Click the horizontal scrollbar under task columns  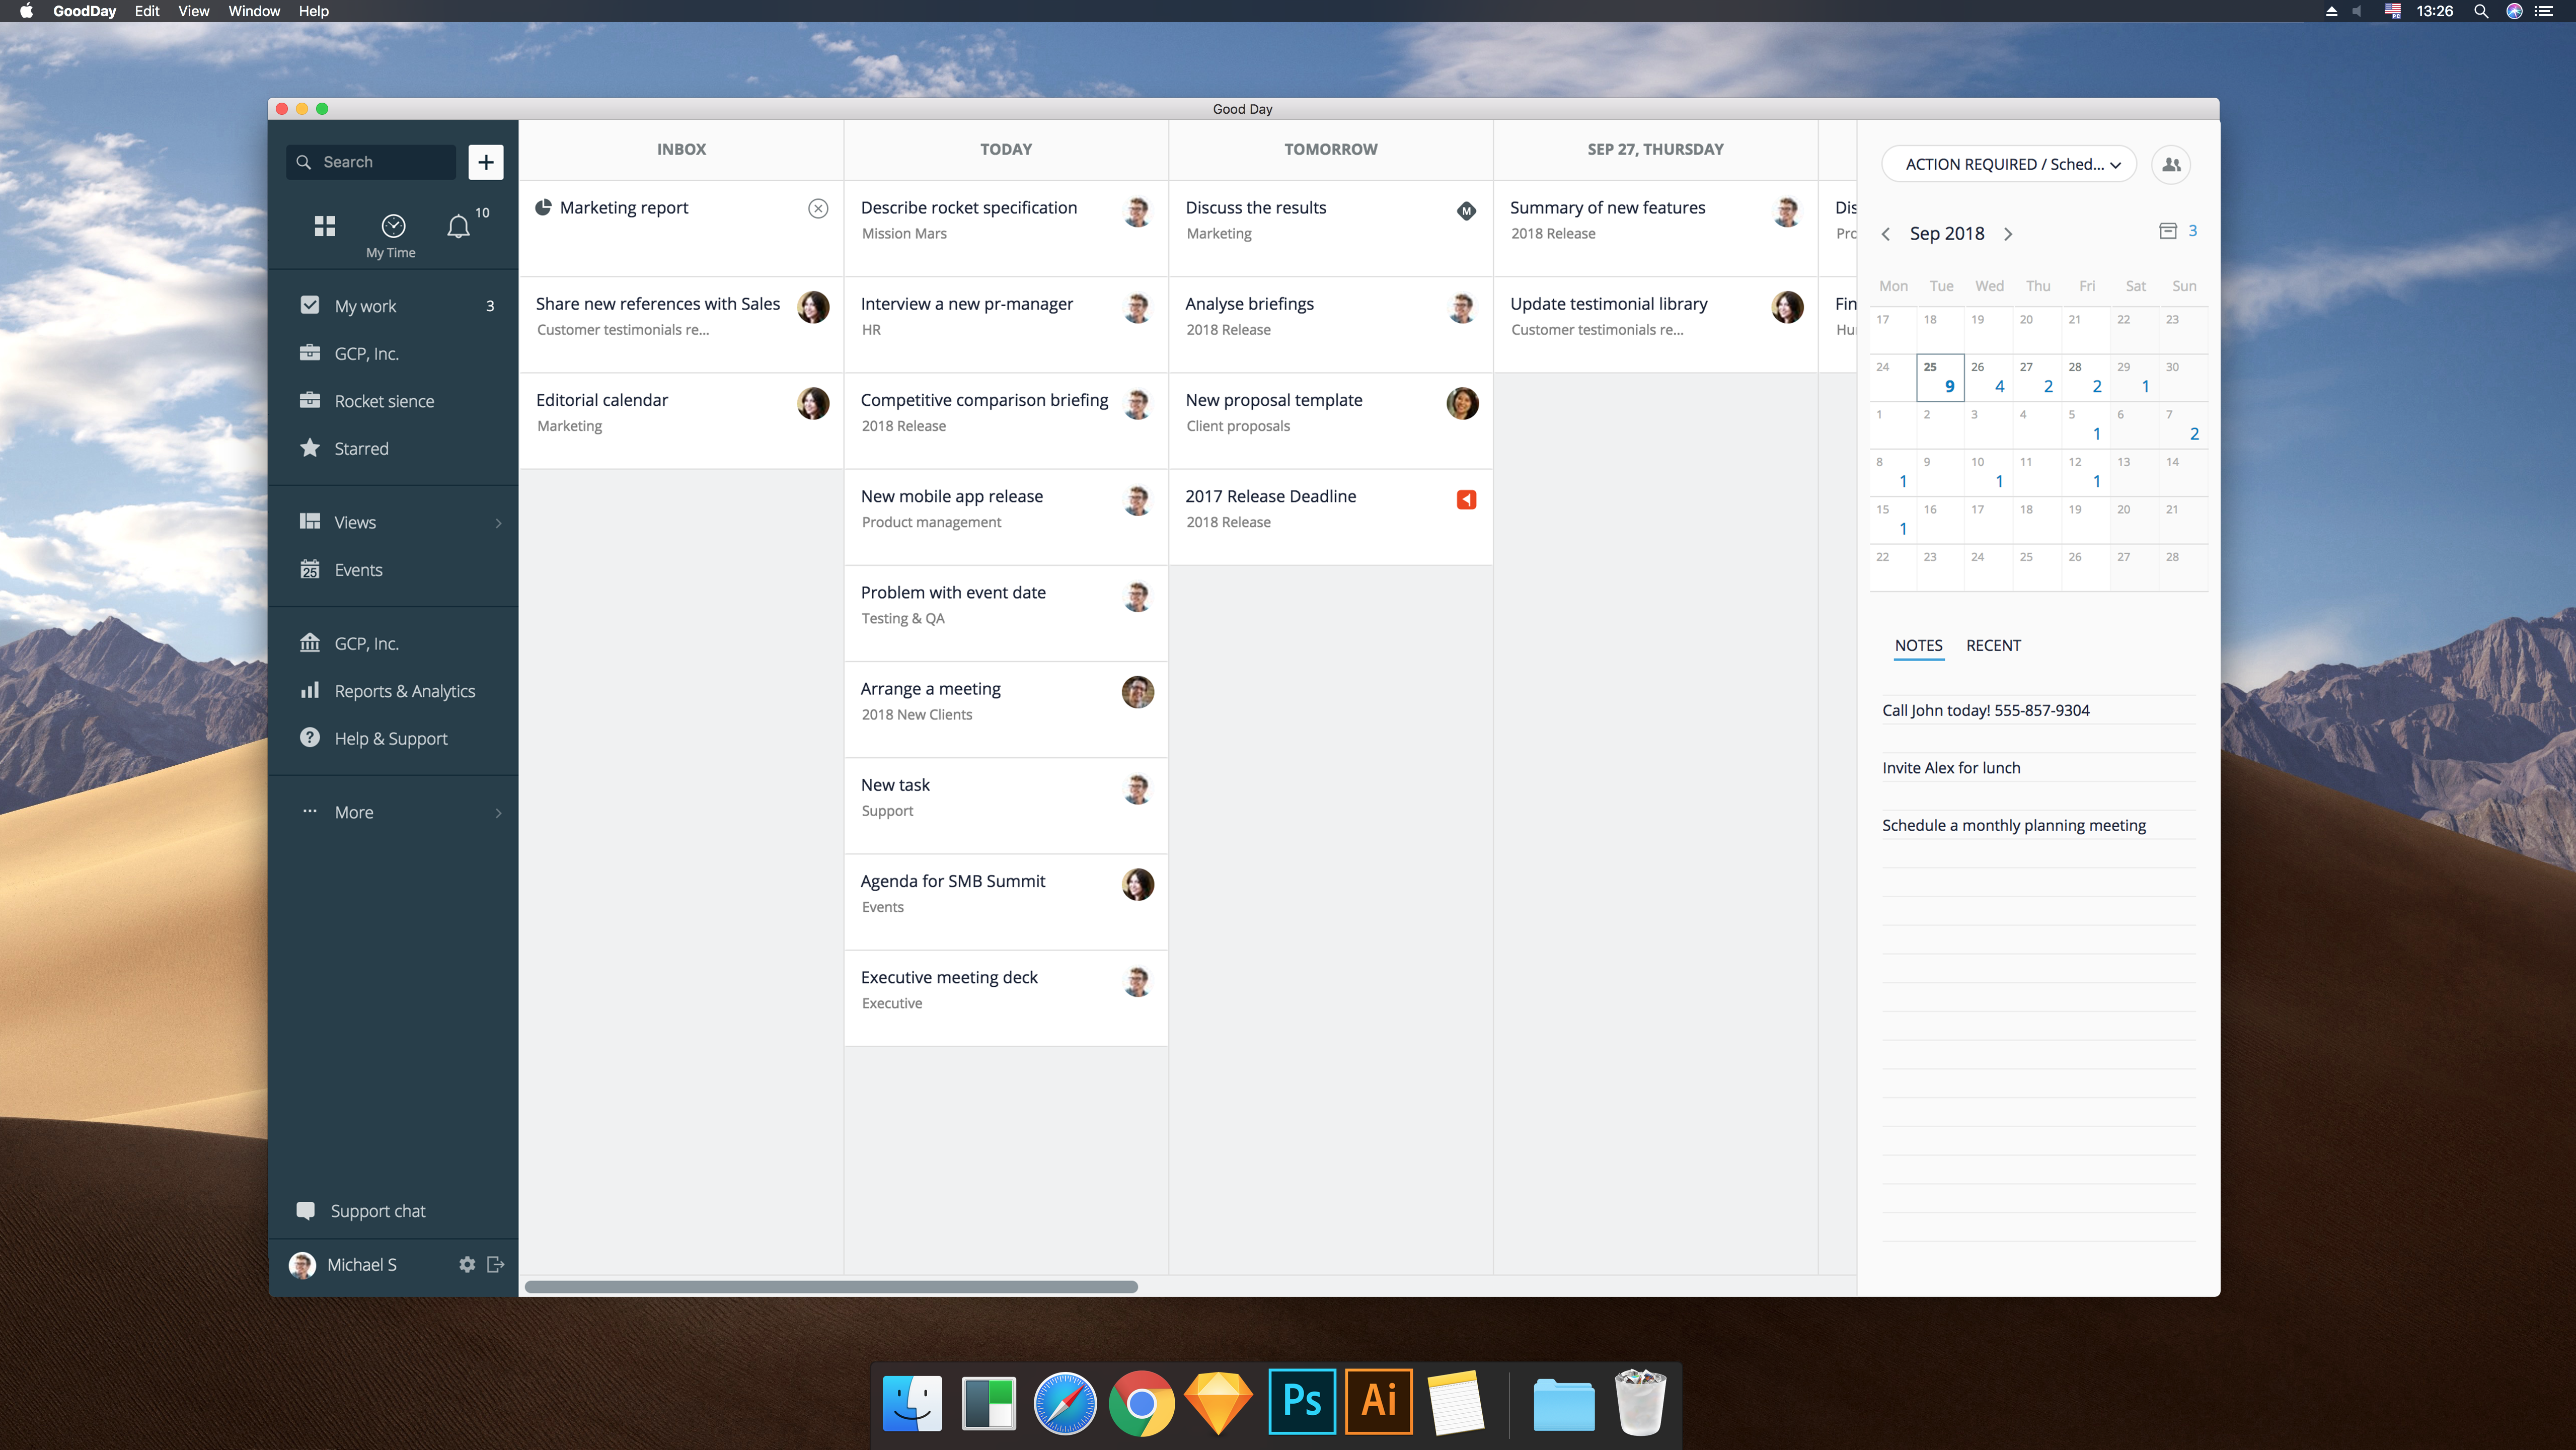pos(831,1287)
